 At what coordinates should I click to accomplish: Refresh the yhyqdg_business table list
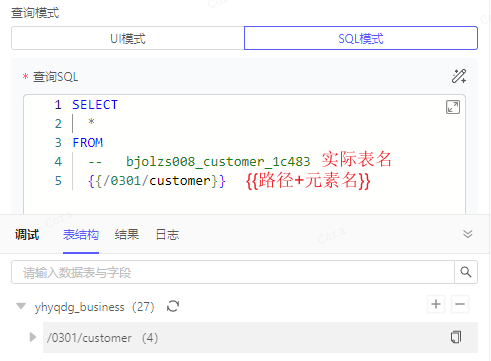[x=173, y=306]
